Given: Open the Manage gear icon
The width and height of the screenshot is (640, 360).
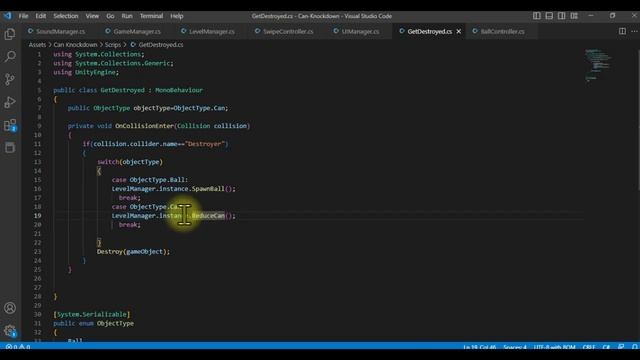Looking at the screenshot, I should coord(10,331).
